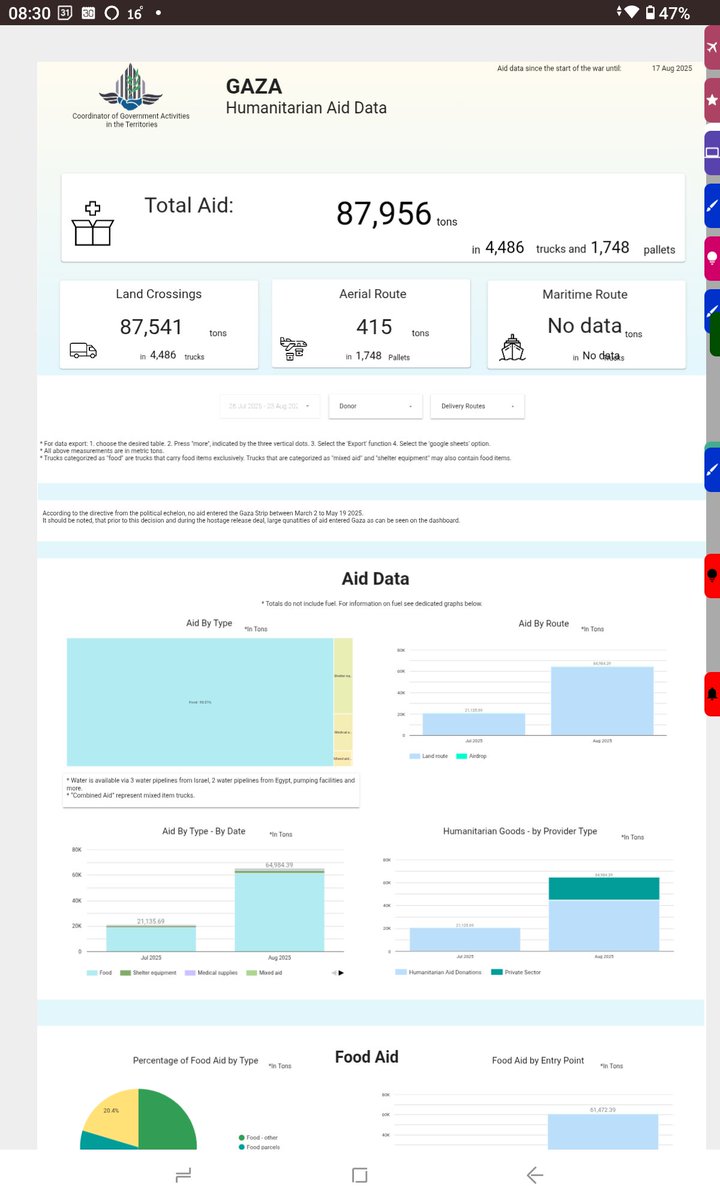Click the Aid By Route chart title
The width and height of the screenshot is (720, 1200).
coord(544,623)
